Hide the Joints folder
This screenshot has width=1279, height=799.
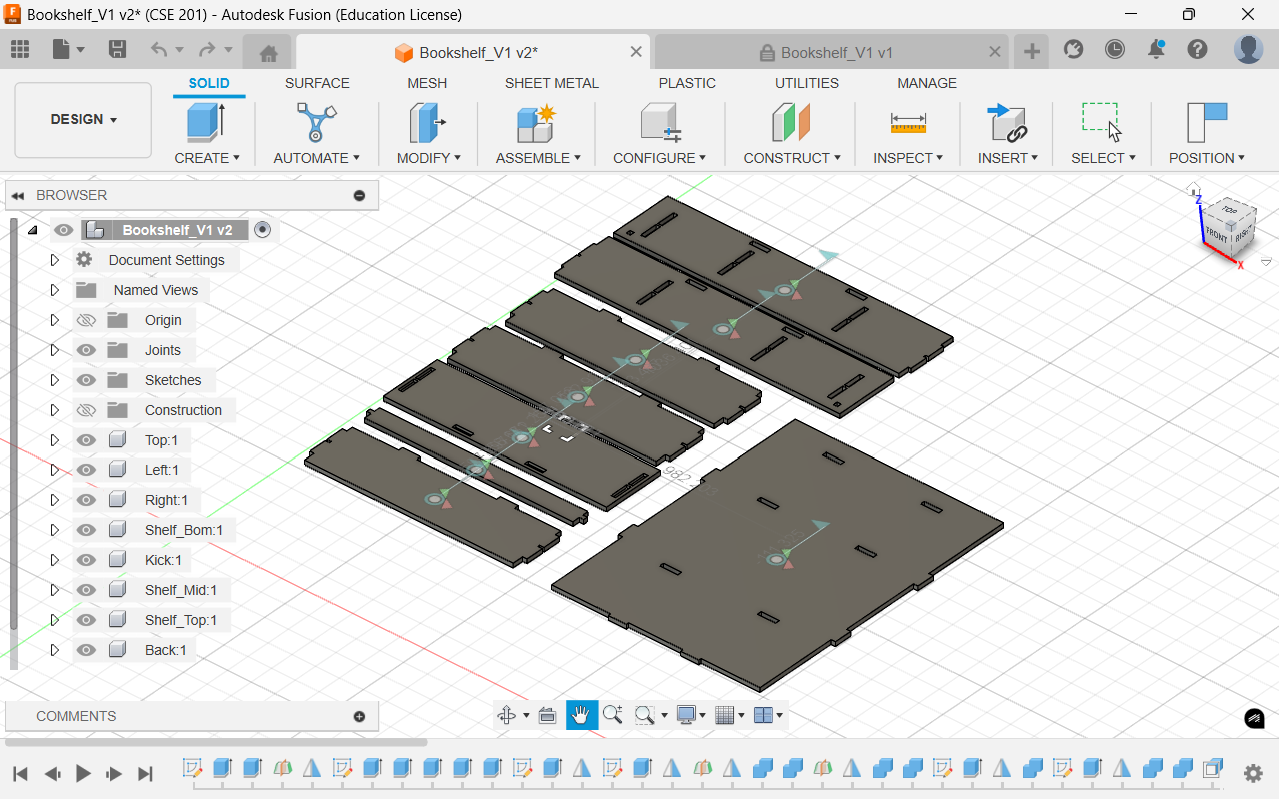click(x=86, y=350)
